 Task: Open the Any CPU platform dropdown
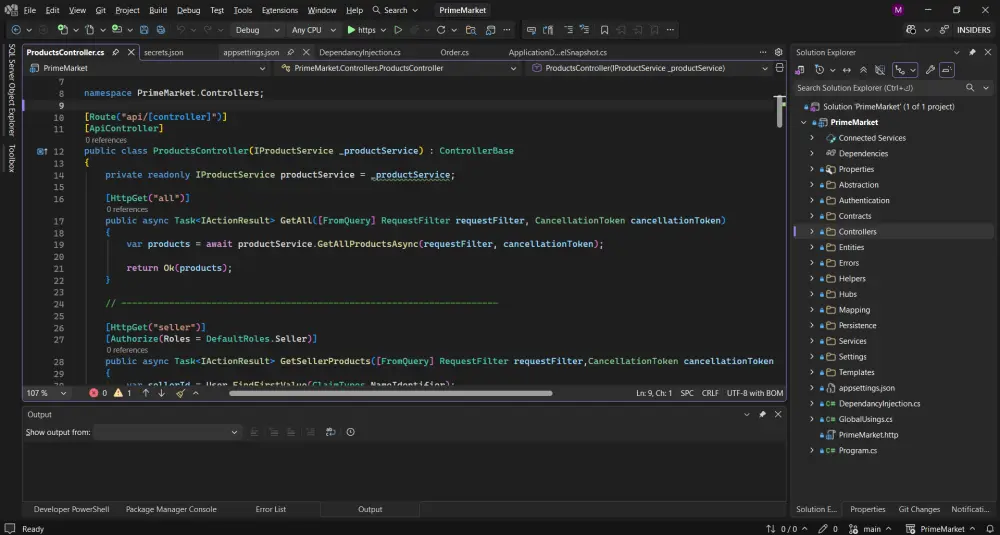click(312, 30)
